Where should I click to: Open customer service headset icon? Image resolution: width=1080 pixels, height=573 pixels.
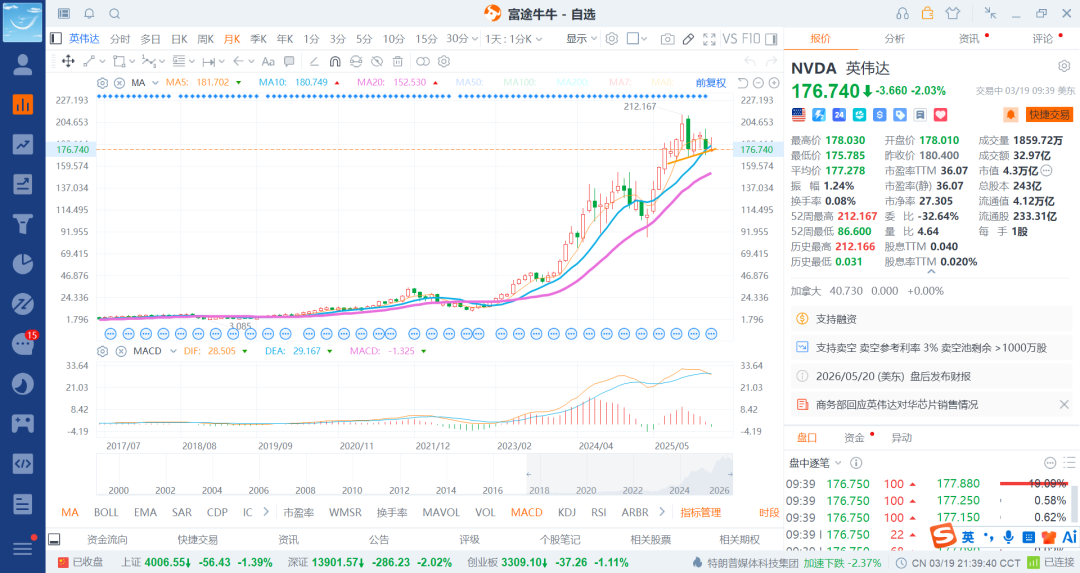(902, 14)
